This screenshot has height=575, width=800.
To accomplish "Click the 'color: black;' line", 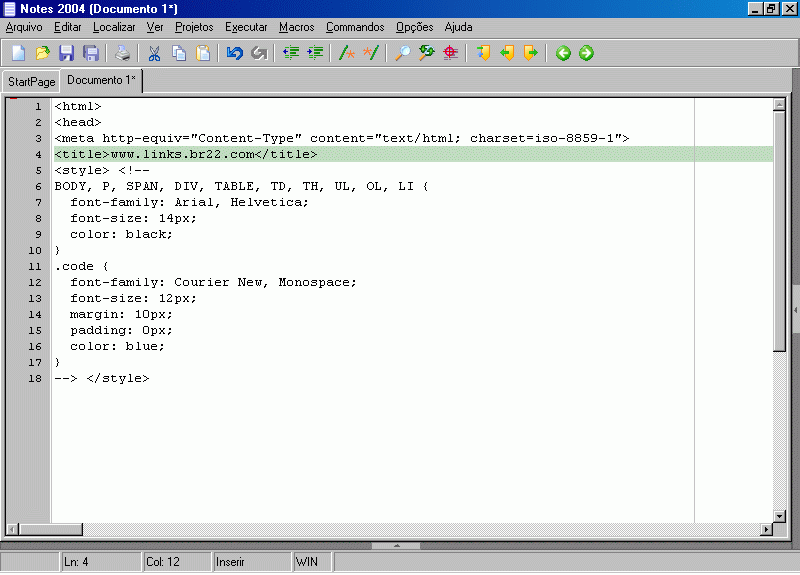I will point(121,234).
